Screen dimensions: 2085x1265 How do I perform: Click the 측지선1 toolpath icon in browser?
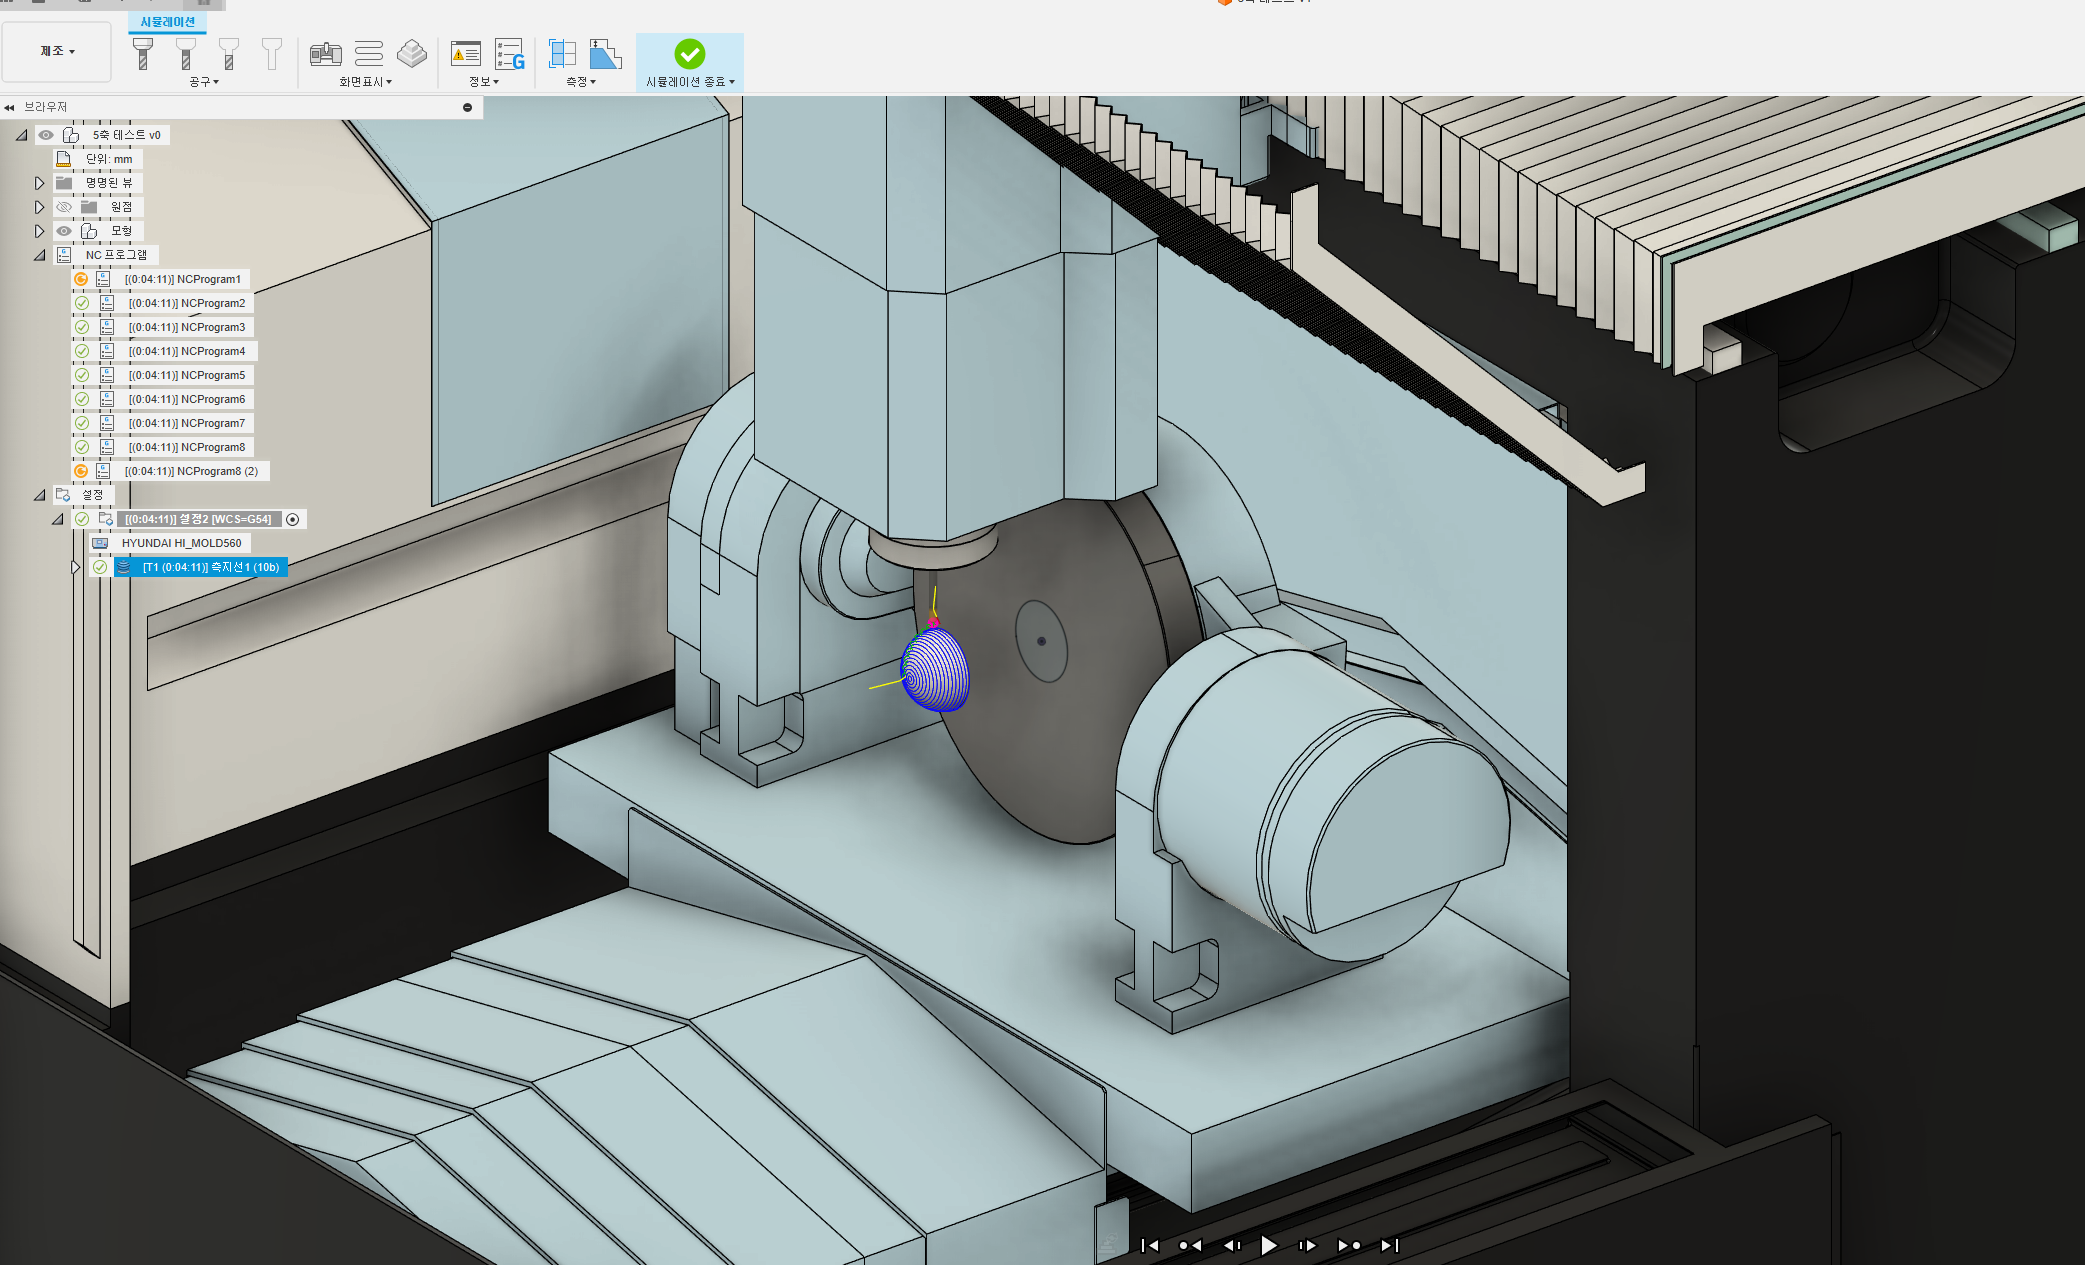(x=123, y=567)
